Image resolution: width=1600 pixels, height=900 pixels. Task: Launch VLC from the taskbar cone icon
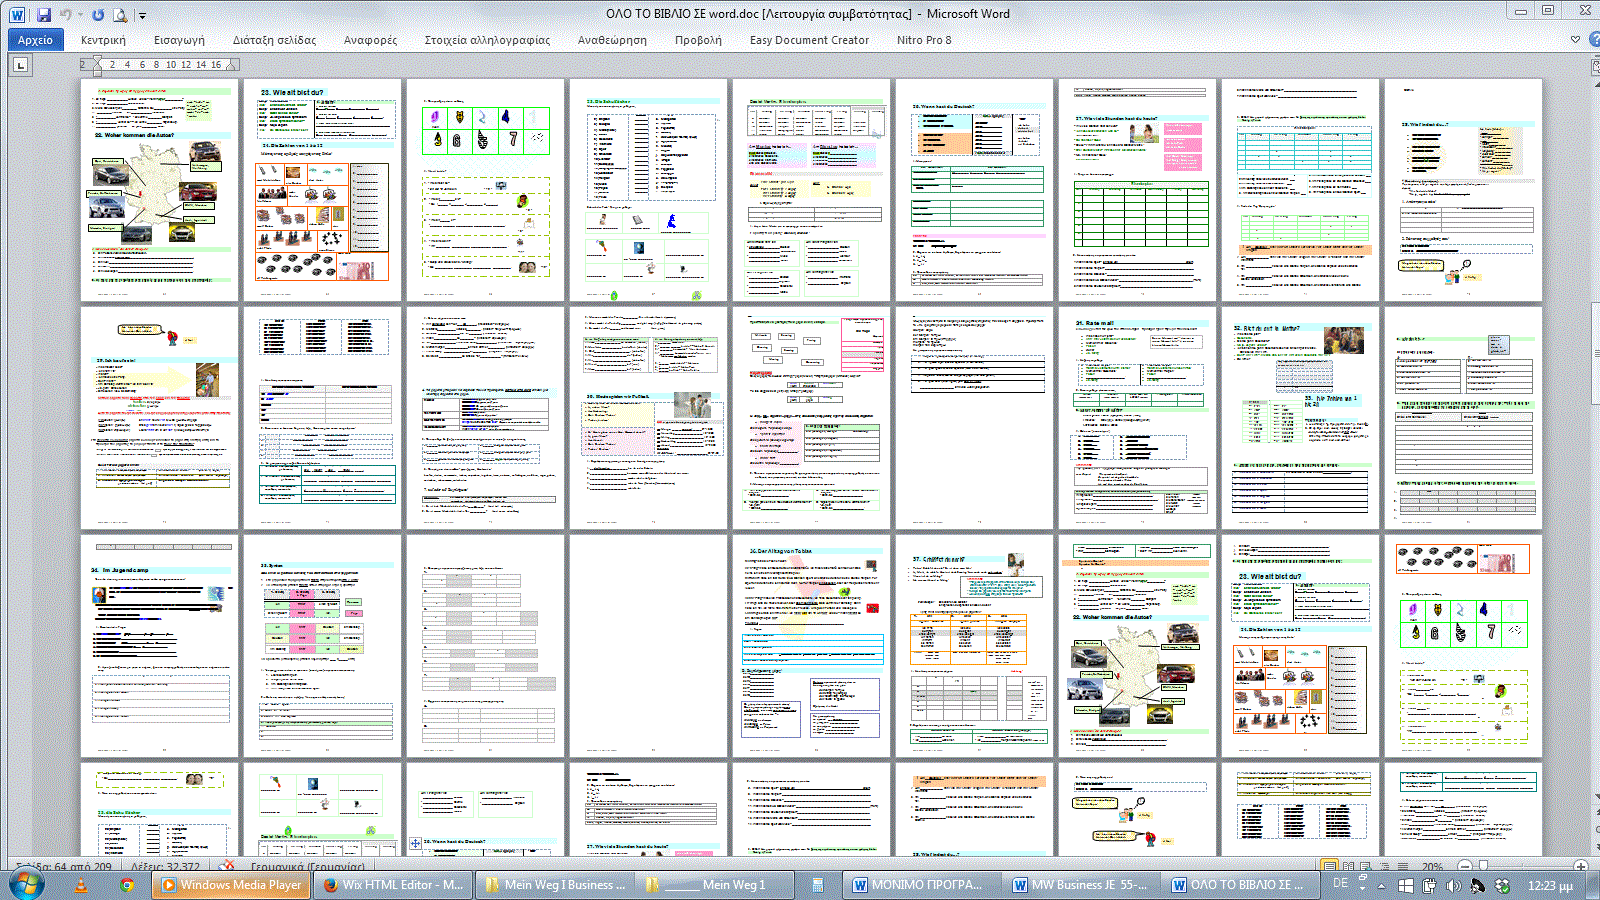point(81,885)
